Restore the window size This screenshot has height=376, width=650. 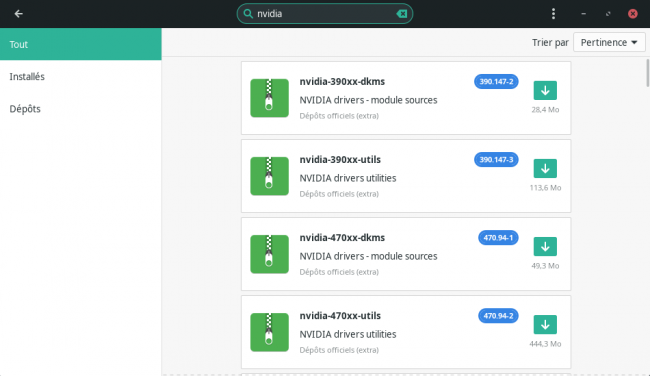[x=608, y=14]
